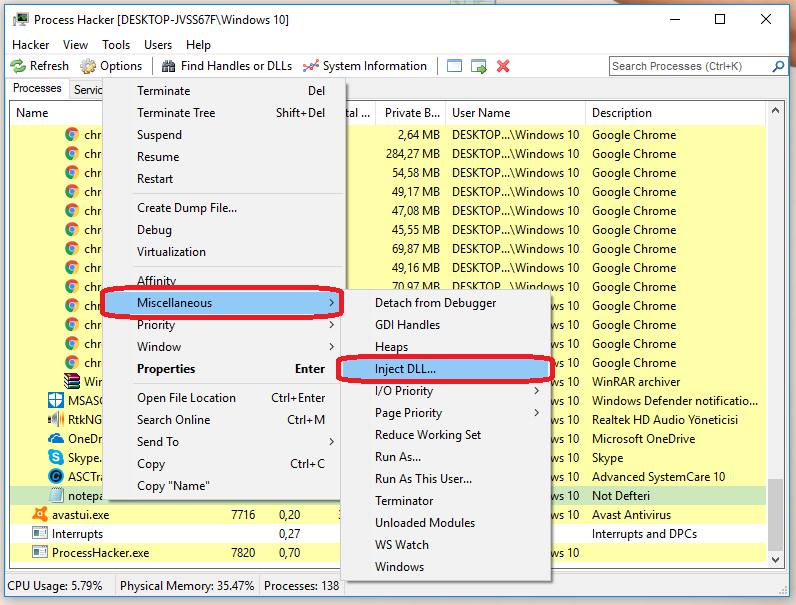796x605 pixels.
Task: Click the OneDrive cloud icon
Action: coord(55,438)
